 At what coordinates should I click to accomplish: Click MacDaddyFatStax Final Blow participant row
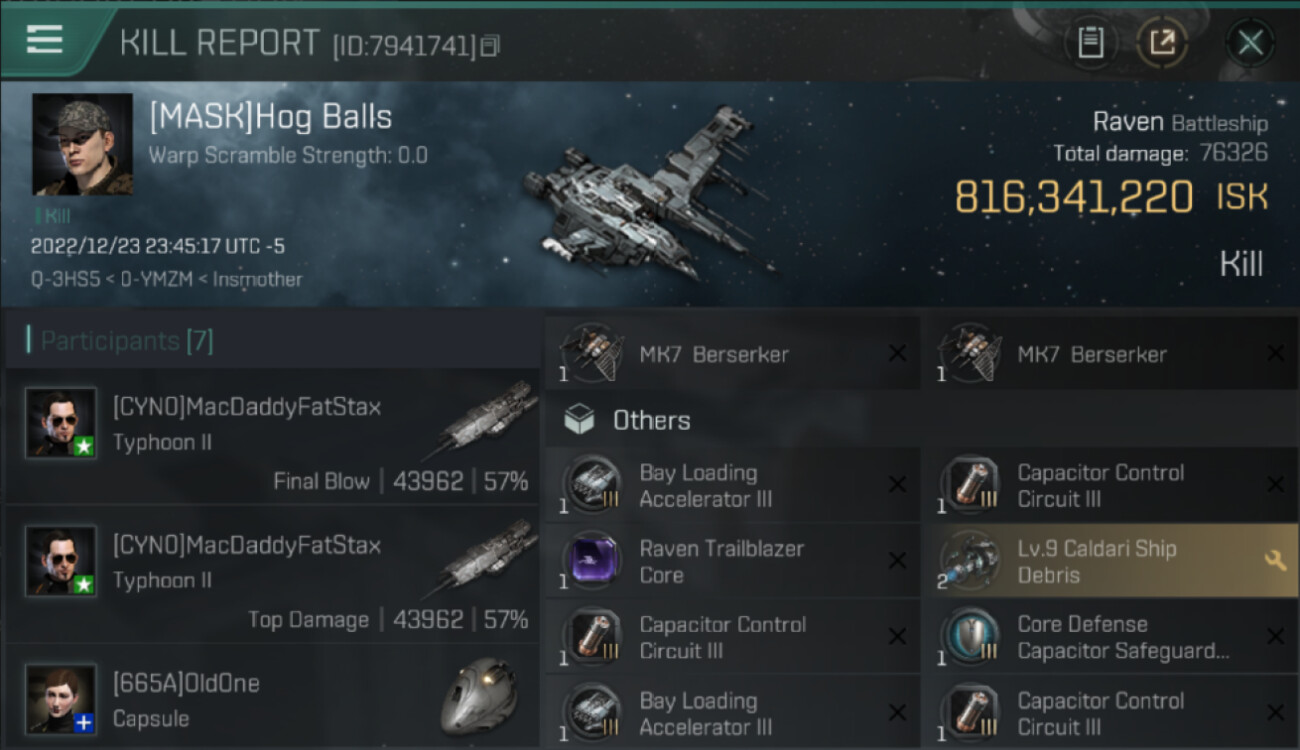(x=272, y=438)
